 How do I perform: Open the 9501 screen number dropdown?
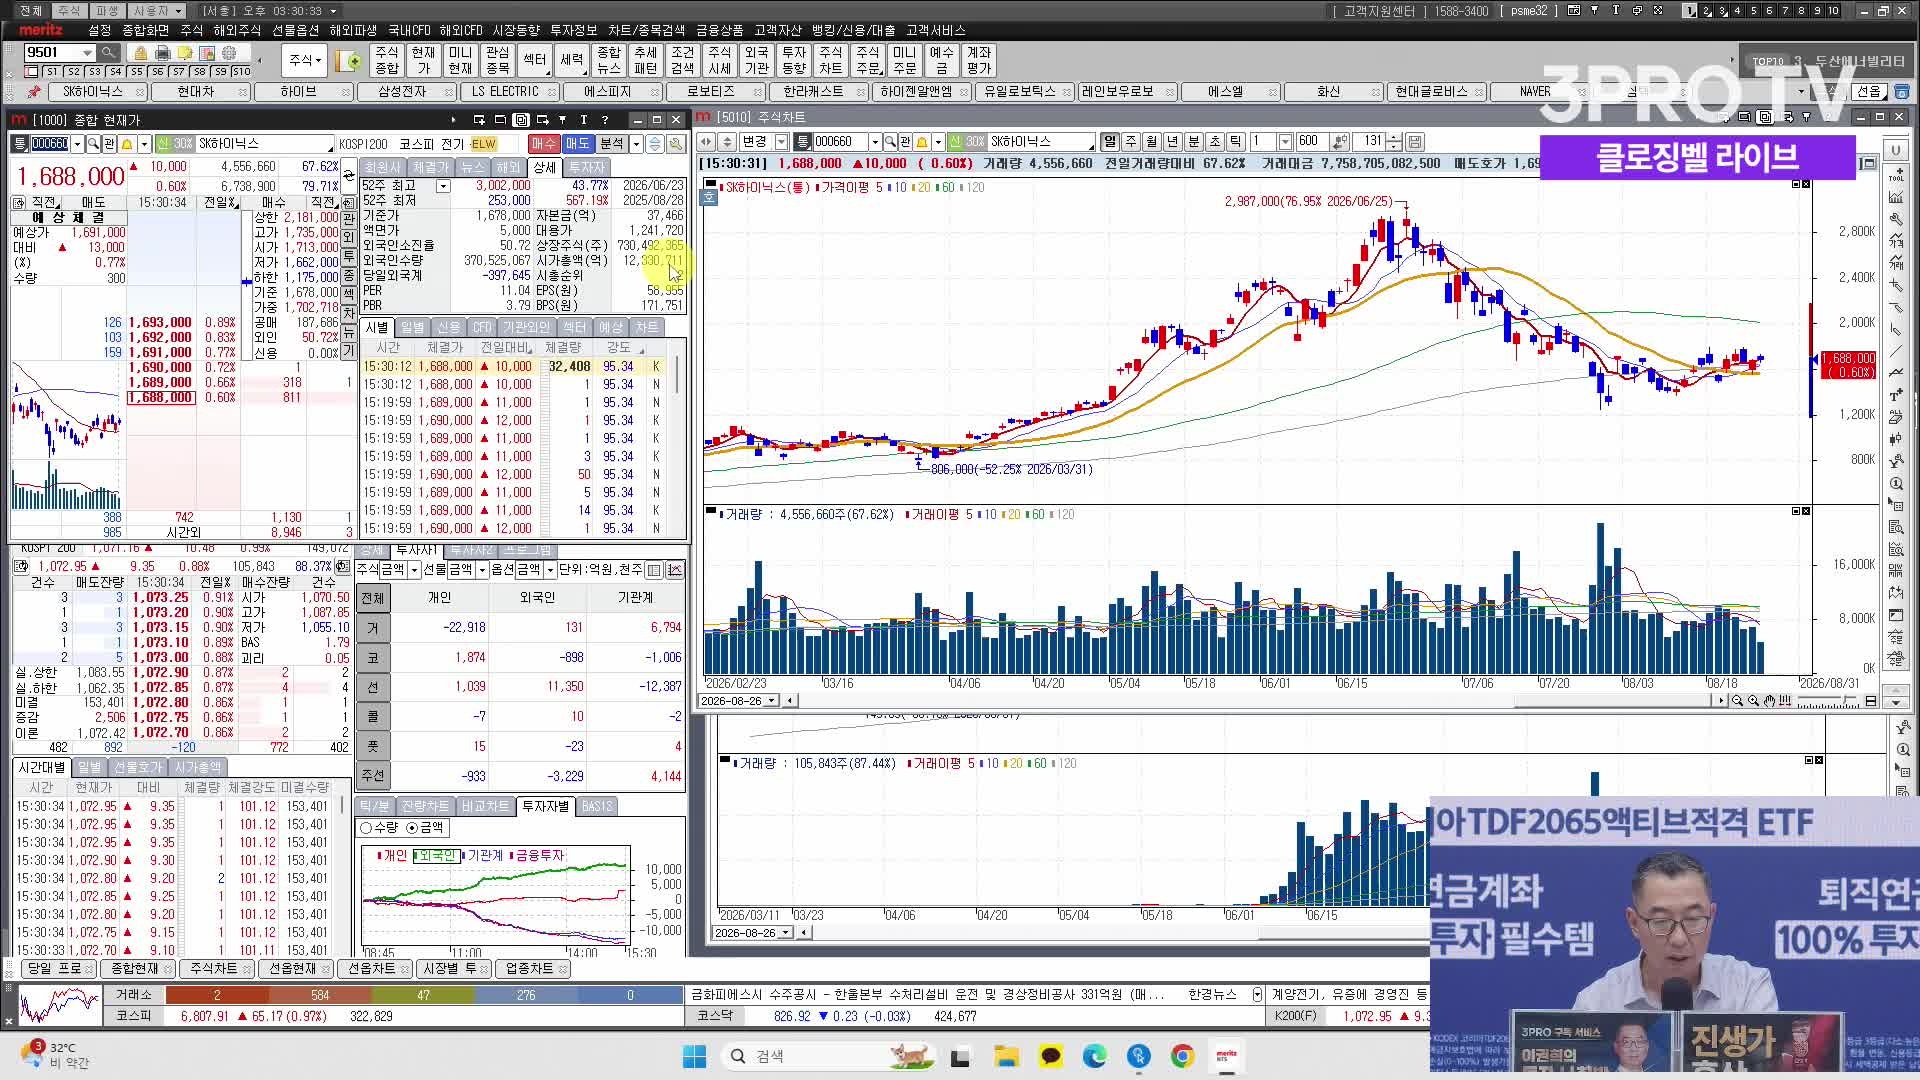[87, 52]
